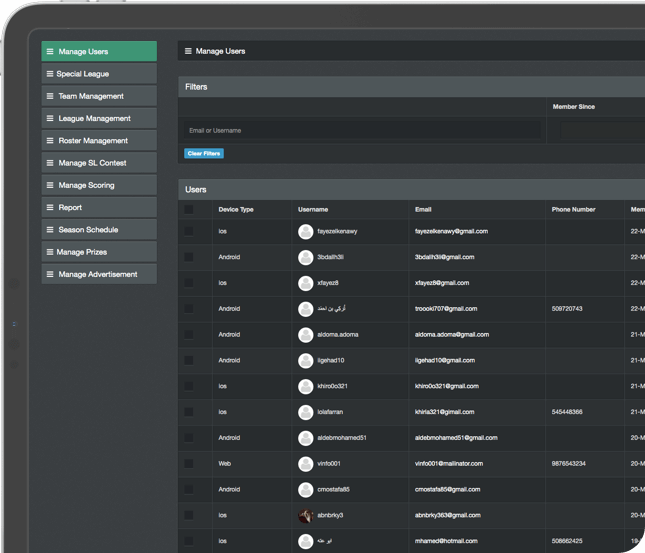This screenshot has height=553, width=645.
Task: Select the cmostafa85 row checkbox
Action: point(189,489)
